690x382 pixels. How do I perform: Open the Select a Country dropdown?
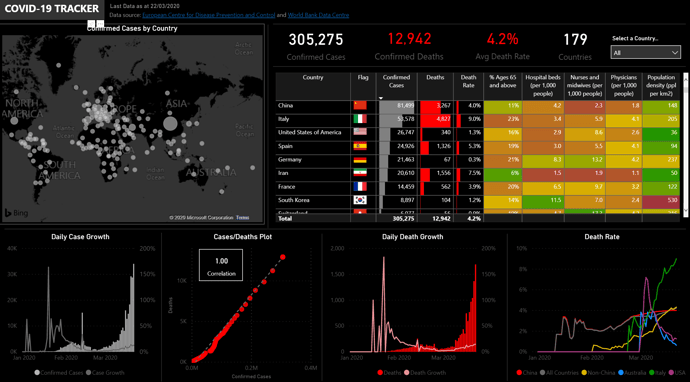click(x=646, y=52)
